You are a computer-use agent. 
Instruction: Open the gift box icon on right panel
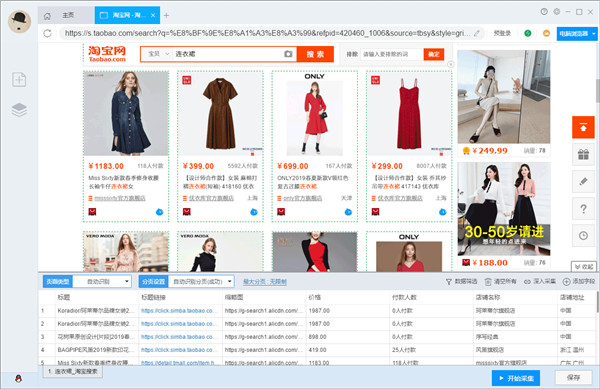coord(583,155)
